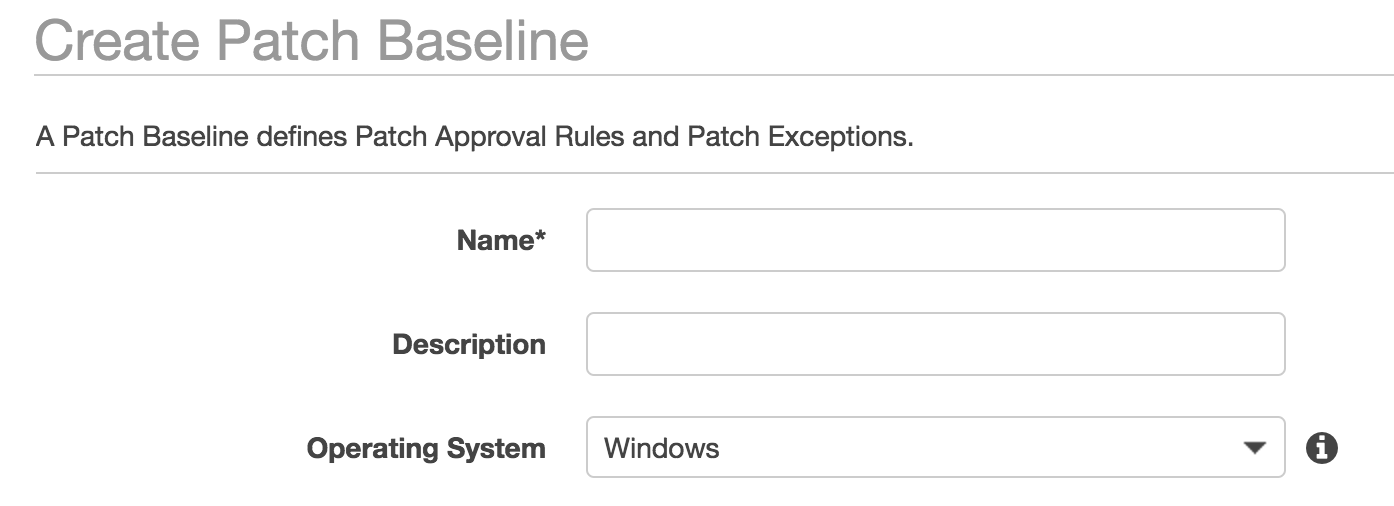Focus the Description text box
Image resolution: width=1394 pixels, height=506 pixels.
point(935,344)
